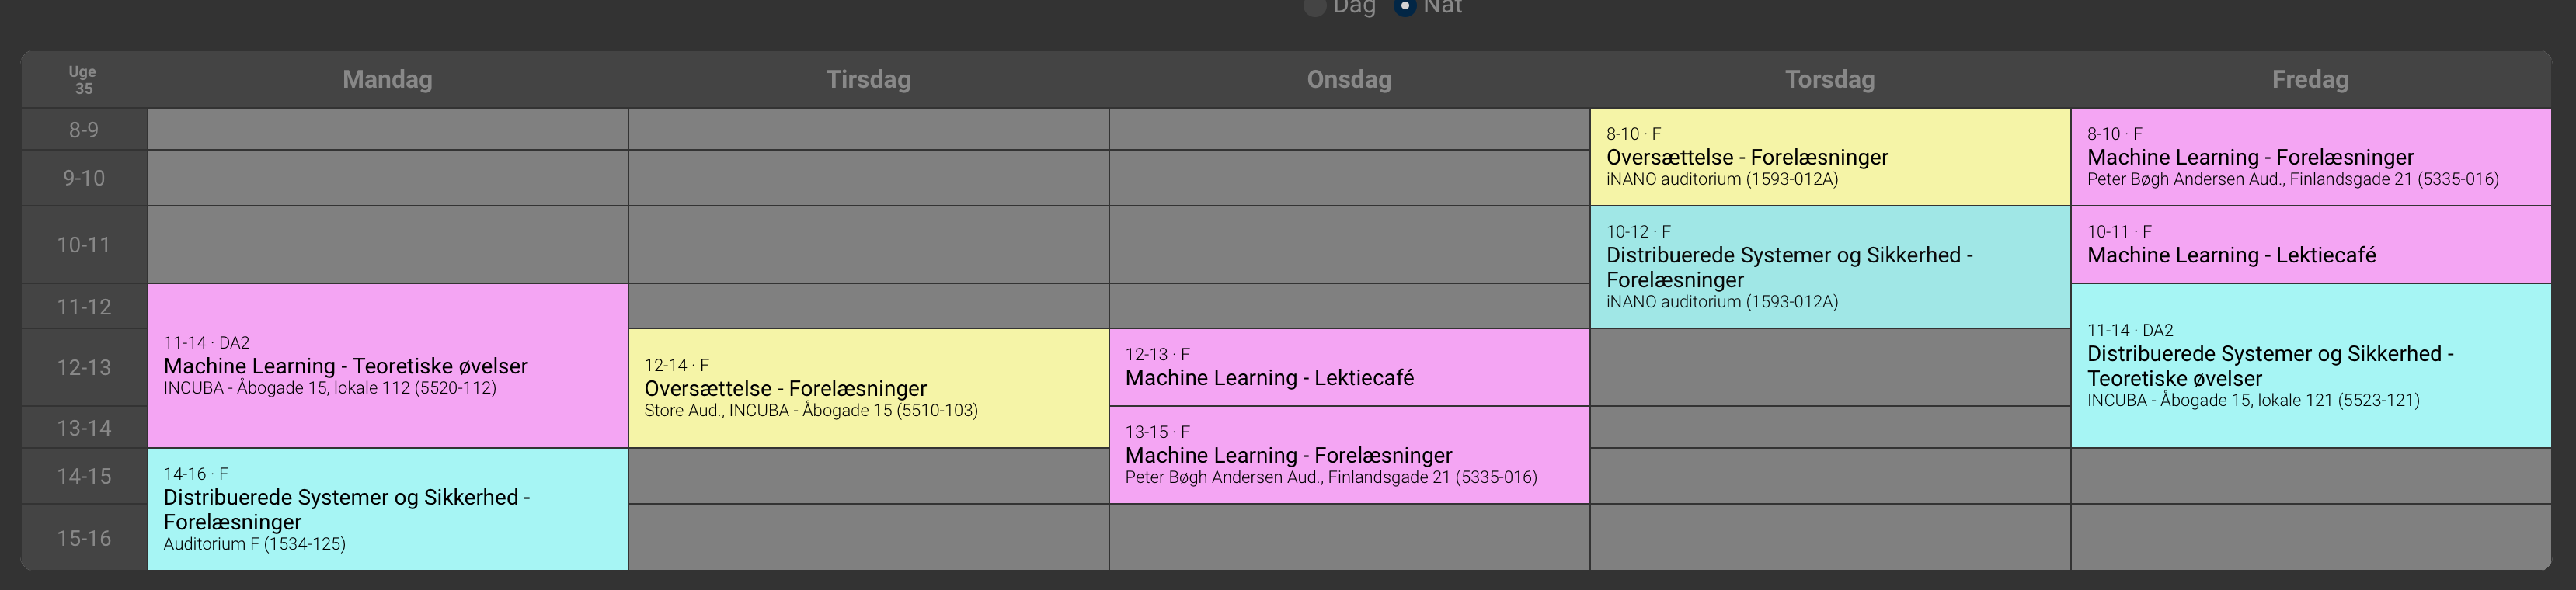Click the 8-9 time slot label
Viewport: 2576px width, 590px height.
point(84,130)
